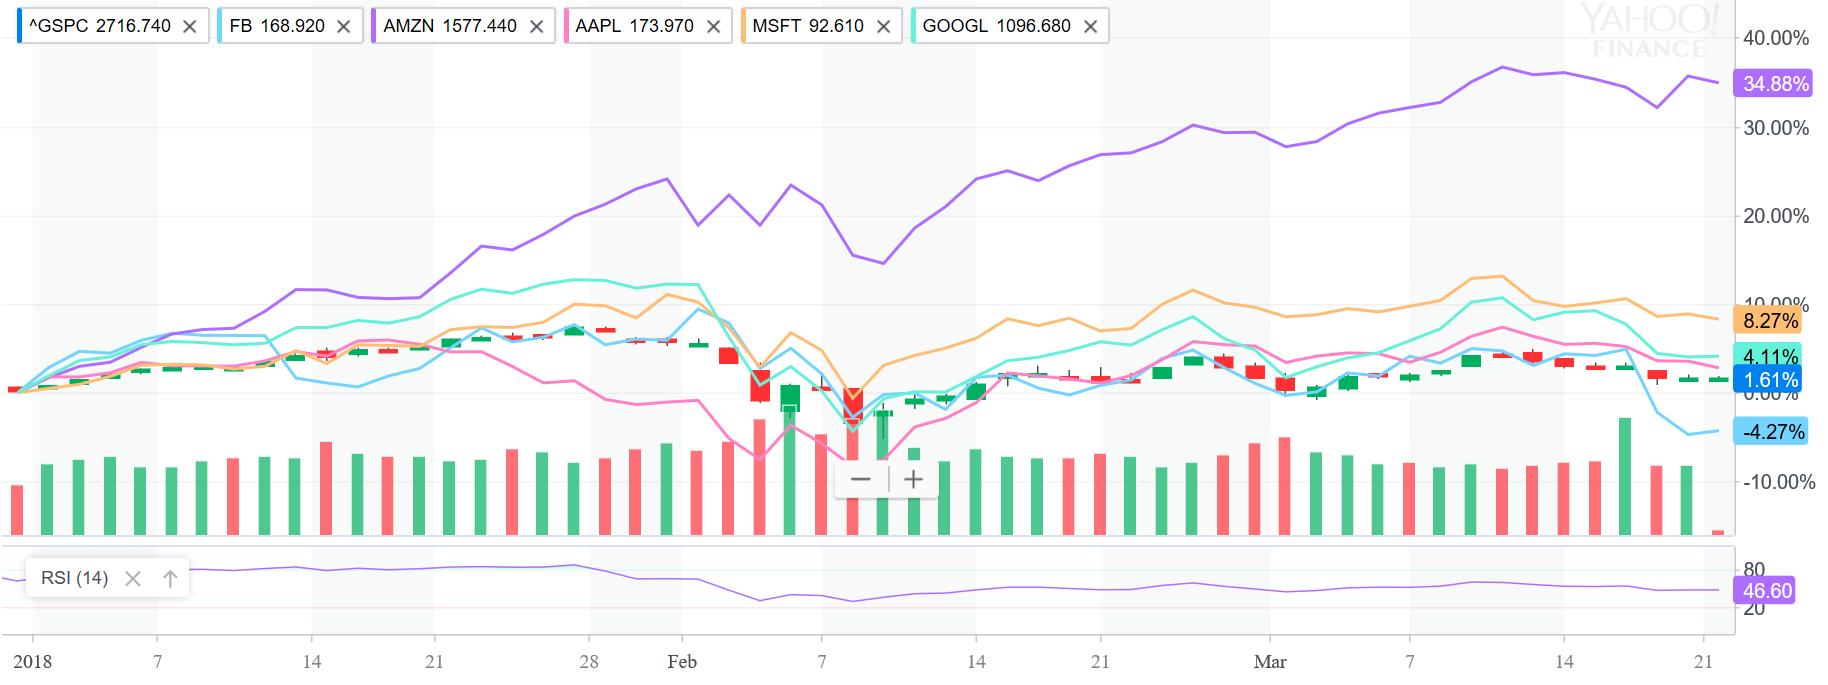Move RSI (14) indicator panel up
The image size is (1828, 685).
click(x=170, y=578)
